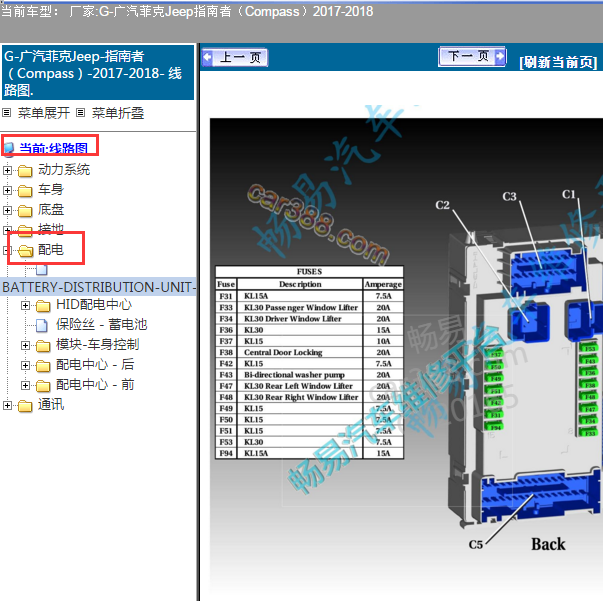The image size is (603, 601).
Task: Click the KL30 Driver Window Lifter row
Action: (x=309, y=319)
